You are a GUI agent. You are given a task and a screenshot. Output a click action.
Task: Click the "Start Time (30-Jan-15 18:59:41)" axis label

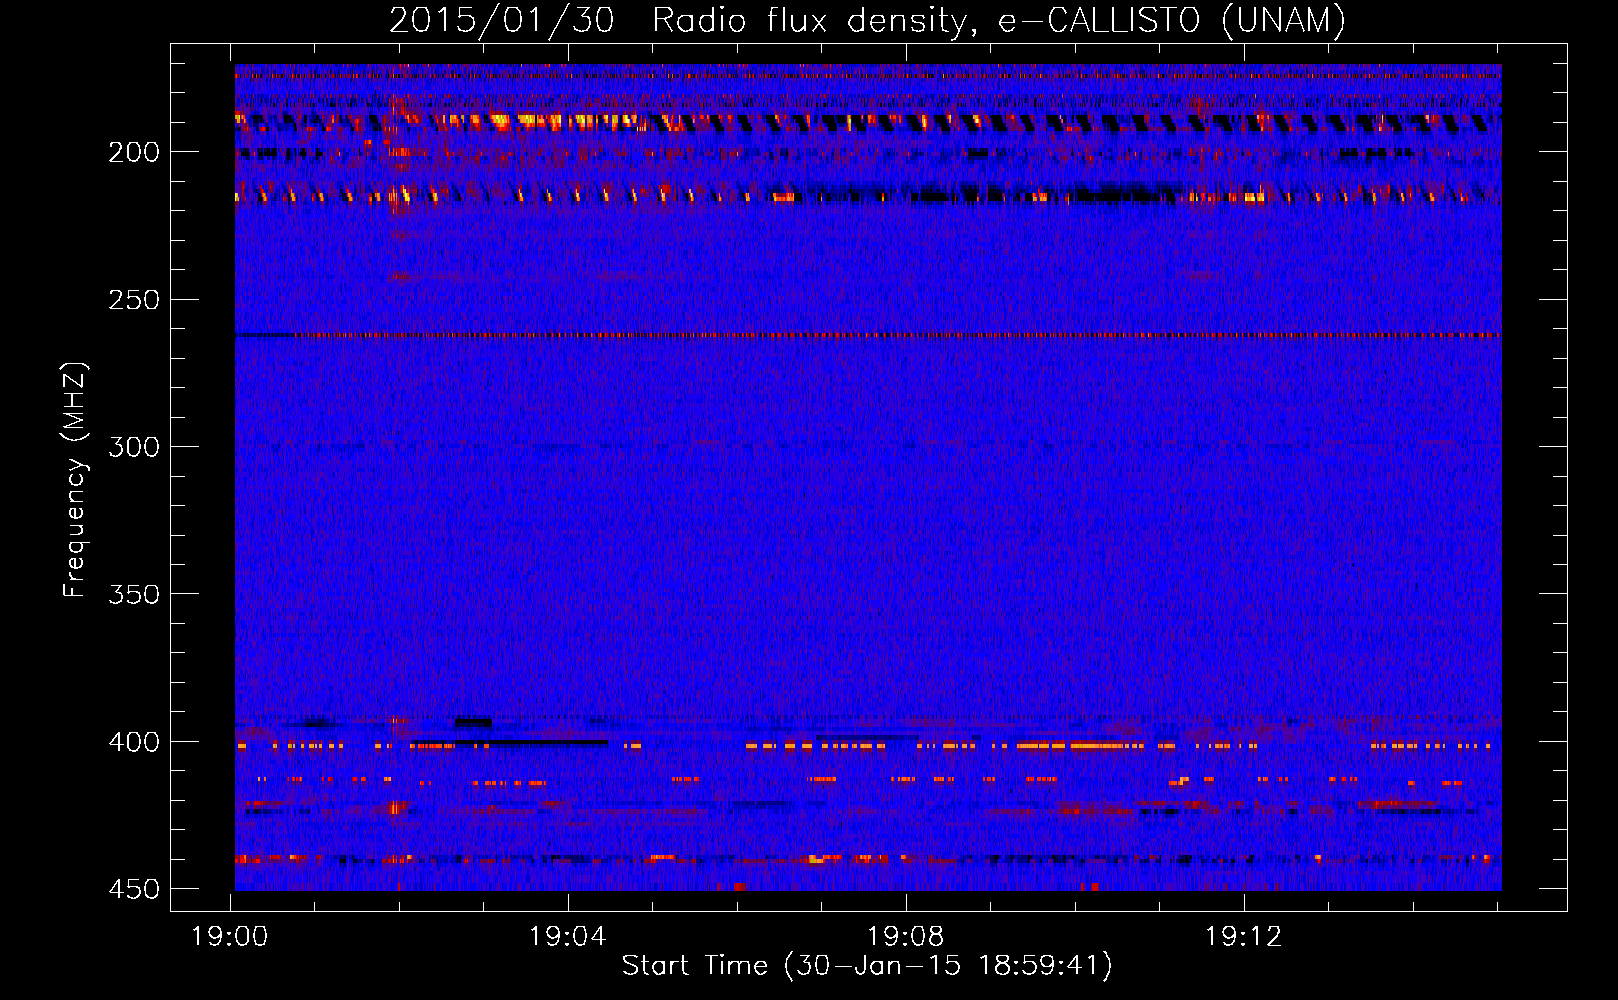pos(867,966)
